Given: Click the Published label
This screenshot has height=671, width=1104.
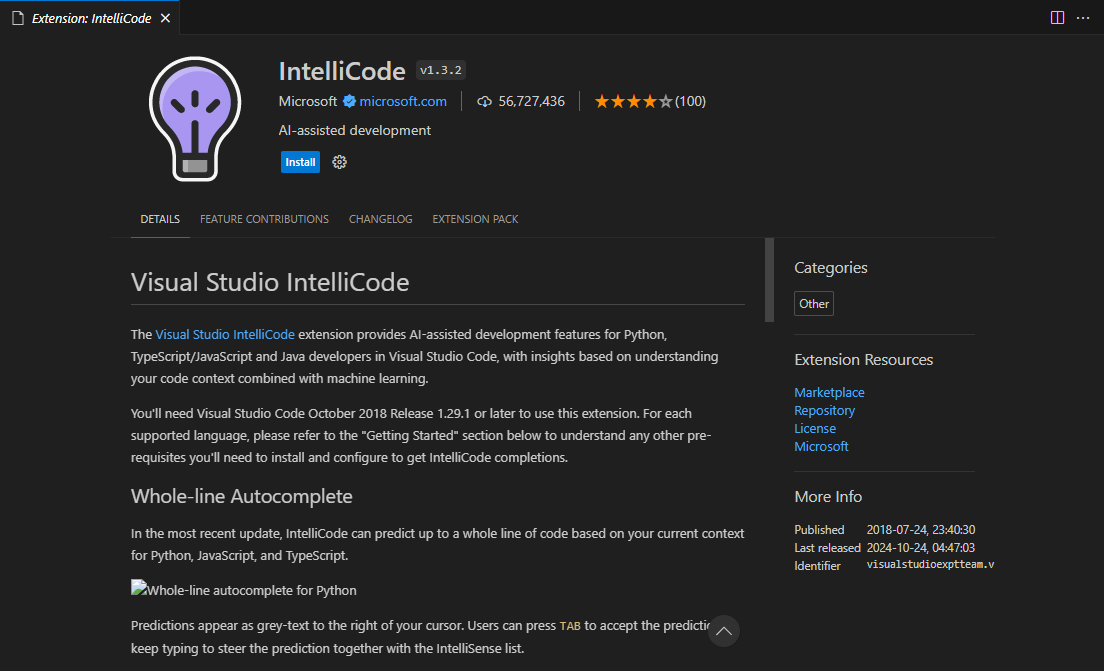Looking at the screenshot, I should (819, 529).
